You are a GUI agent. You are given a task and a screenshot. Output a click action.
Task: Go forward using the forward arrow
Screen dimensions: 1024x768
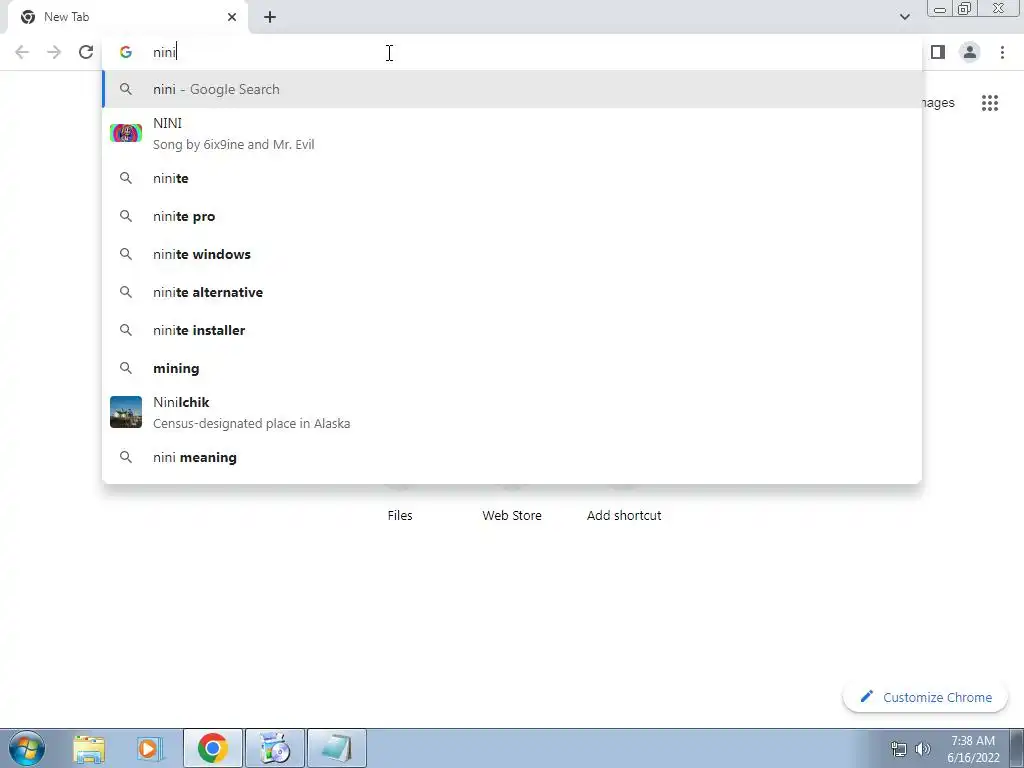click(54, 52)
